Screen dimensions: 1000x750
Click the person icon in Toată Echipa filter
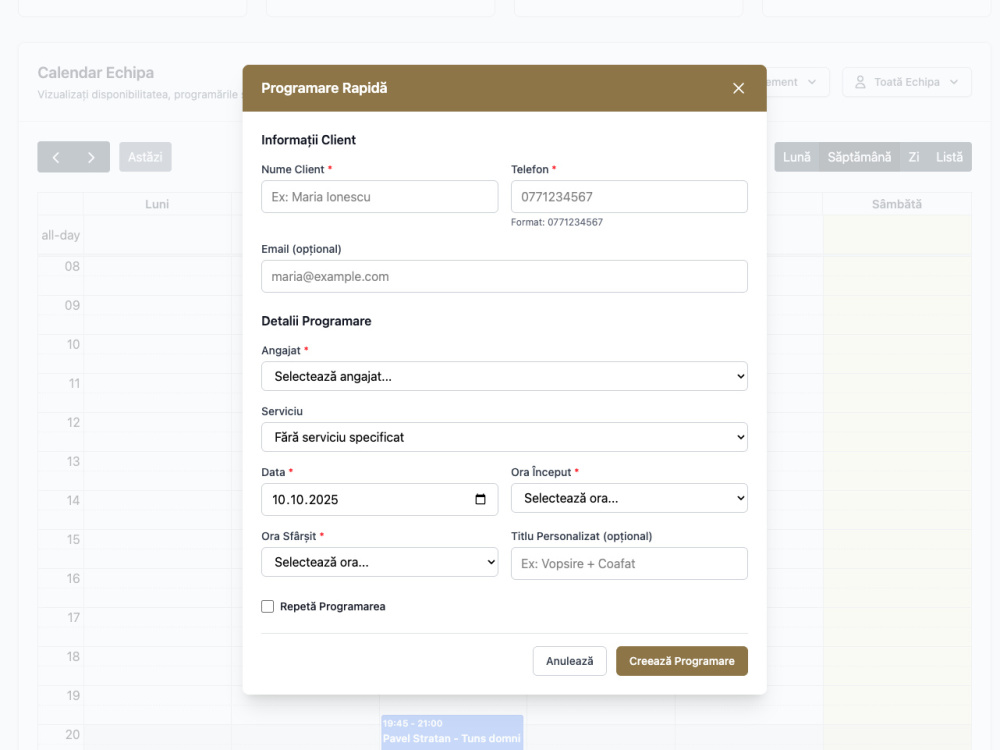[860, 82]
